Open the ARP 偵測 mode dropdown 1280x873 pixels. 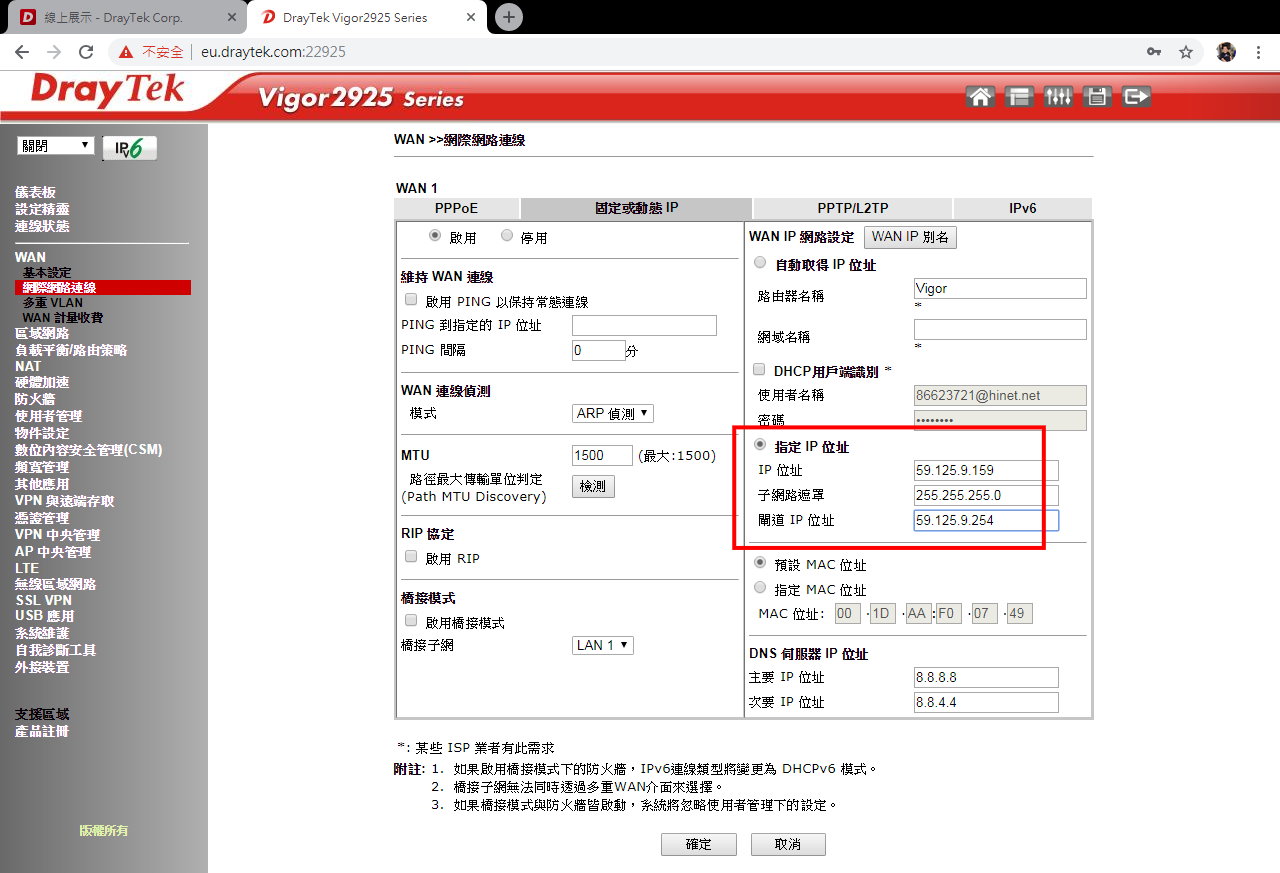coord(613,413)
